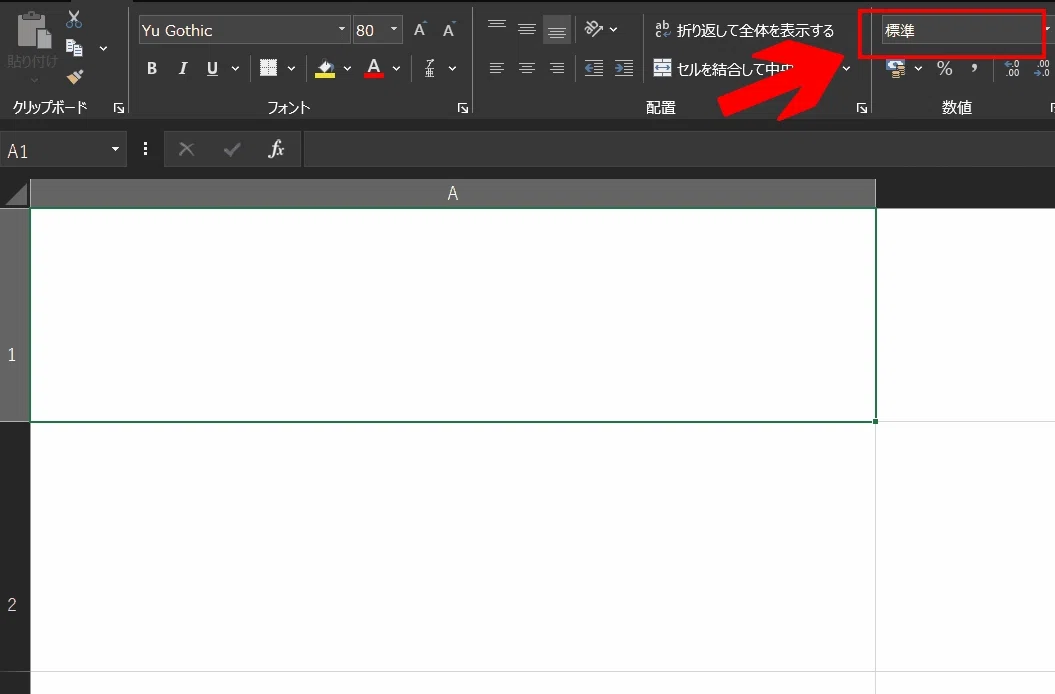
Task: Apply percent style
Action: [x=945, y=68]
